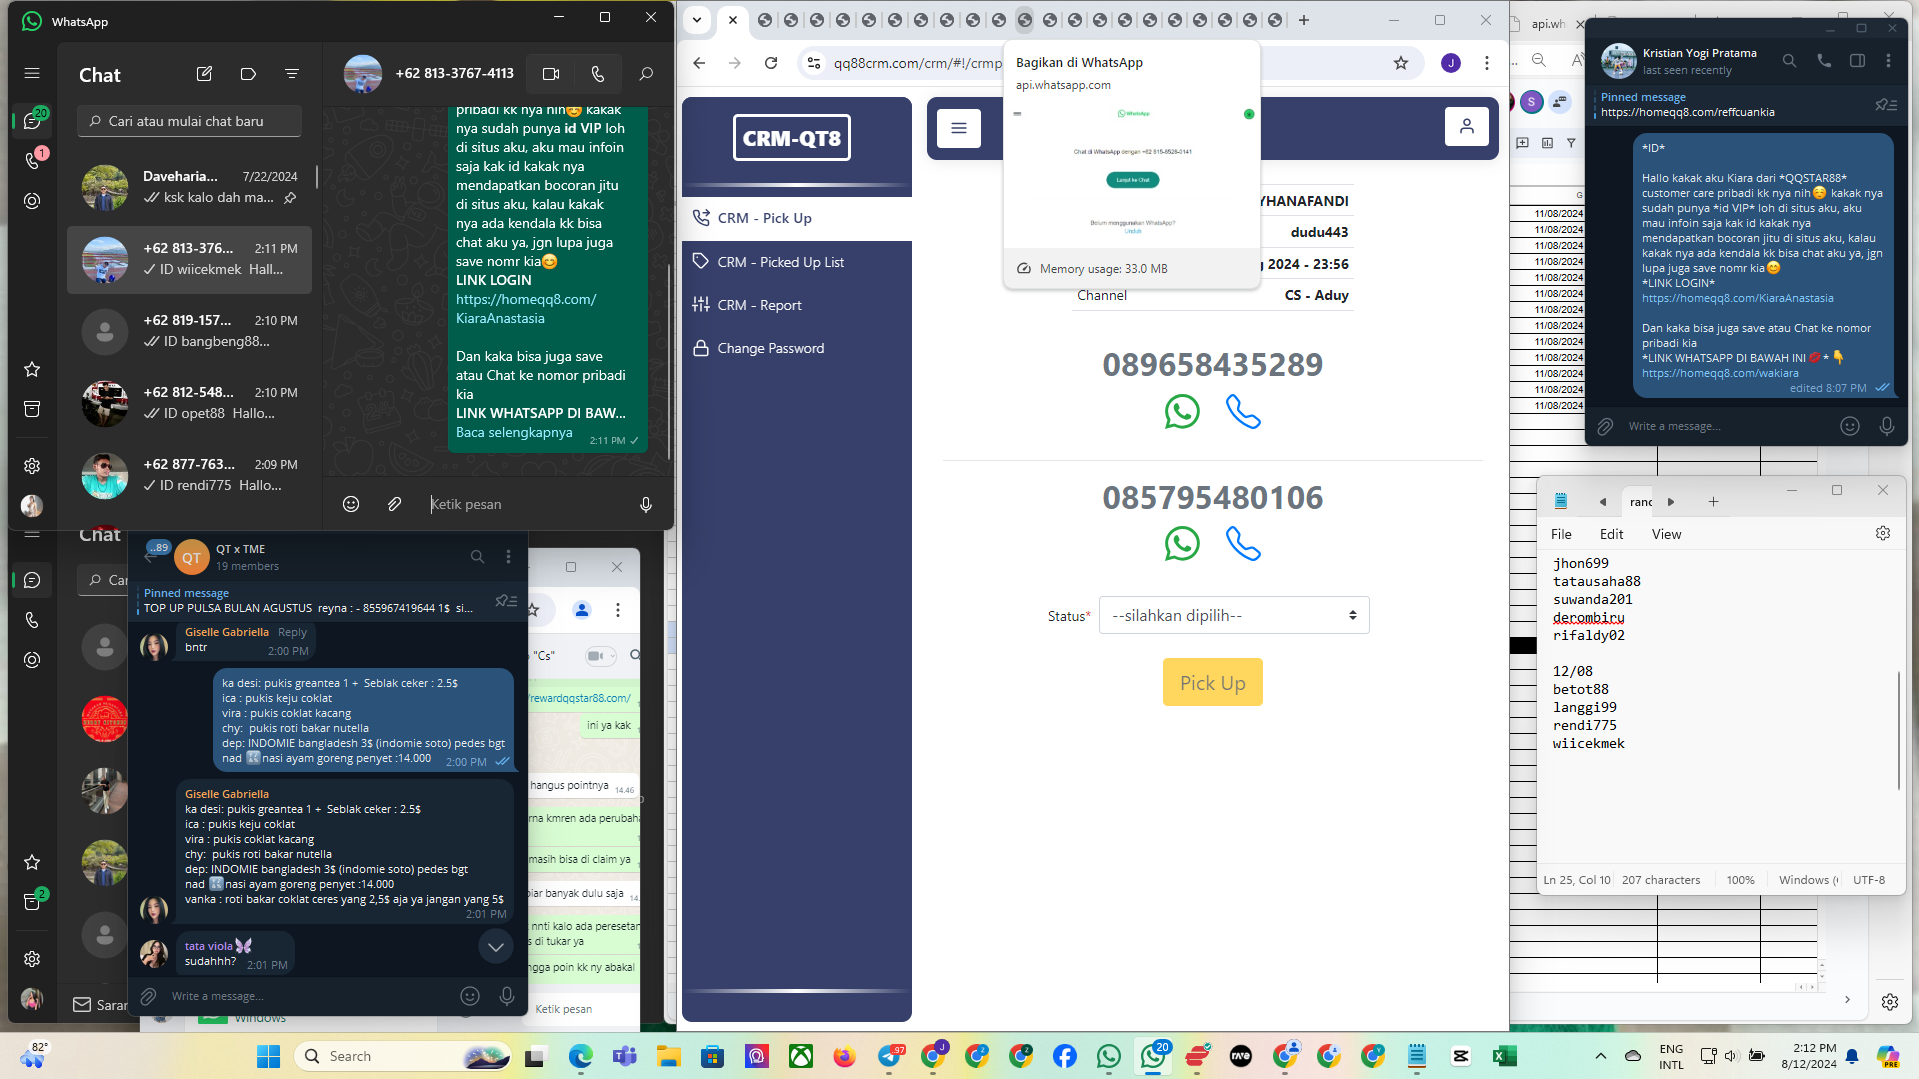This screenshot has width=1919, height=1079.
Task: Open the Daveharia chat in WhatsApp list
Action: pyautogui.click(x=190, y=187)
